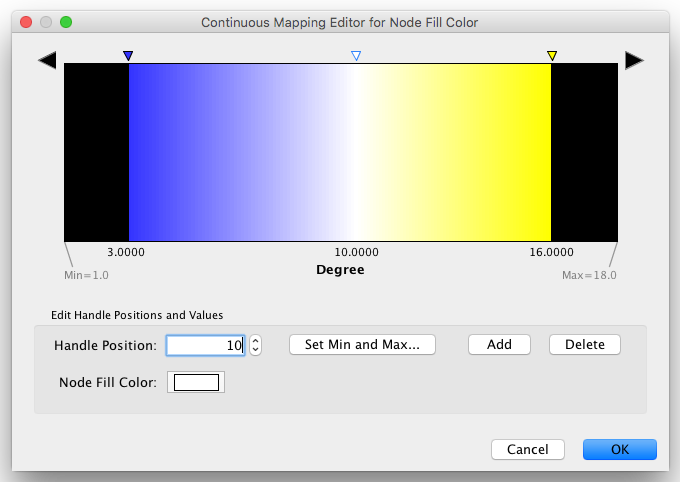The height and width of the screenshot is (482, 680).
Task: Click the right black arrow for above-maximum color
Action: pyautogui.click(x=634, y=61)
